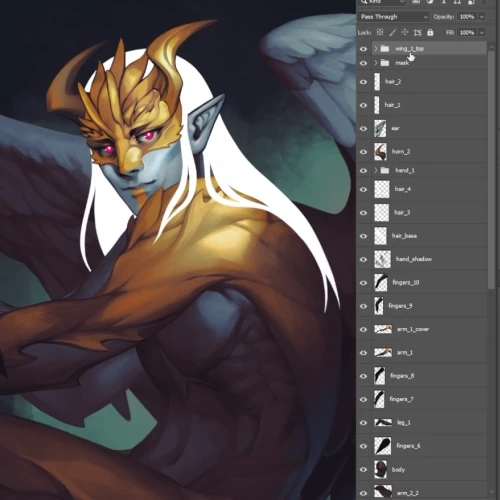Click the hand_1 group folder icon

[x=385, y=170]
